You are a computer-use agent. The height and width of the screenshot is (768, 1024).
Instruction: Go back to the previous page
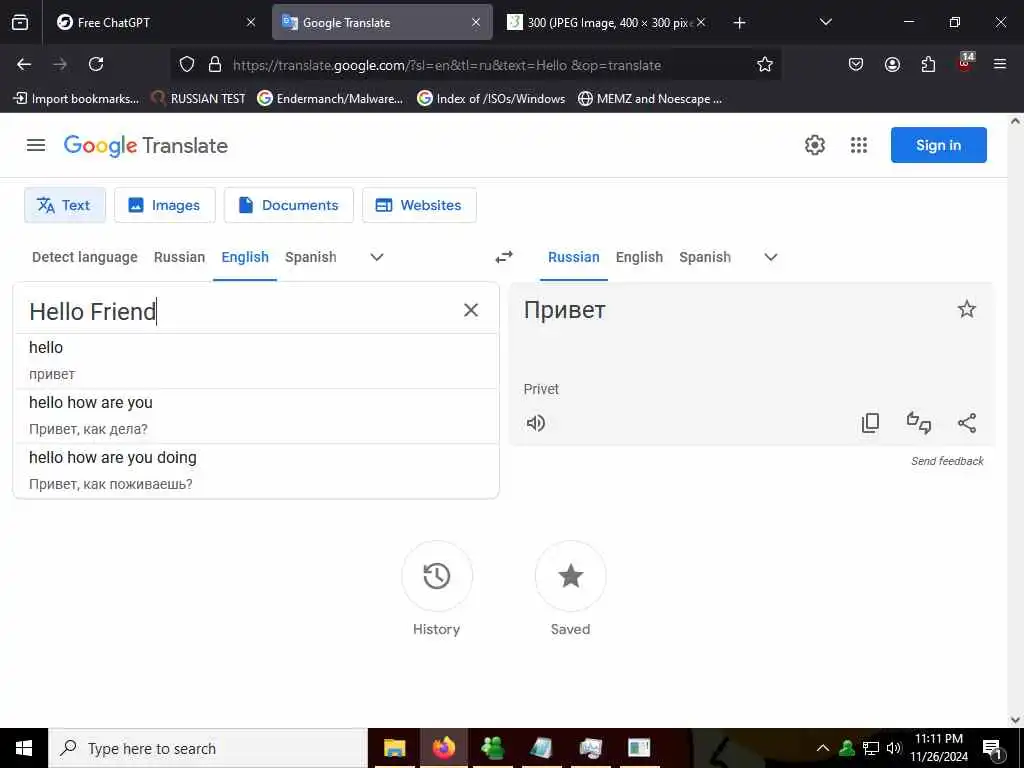pyautogui.click(x=24, y=64)
